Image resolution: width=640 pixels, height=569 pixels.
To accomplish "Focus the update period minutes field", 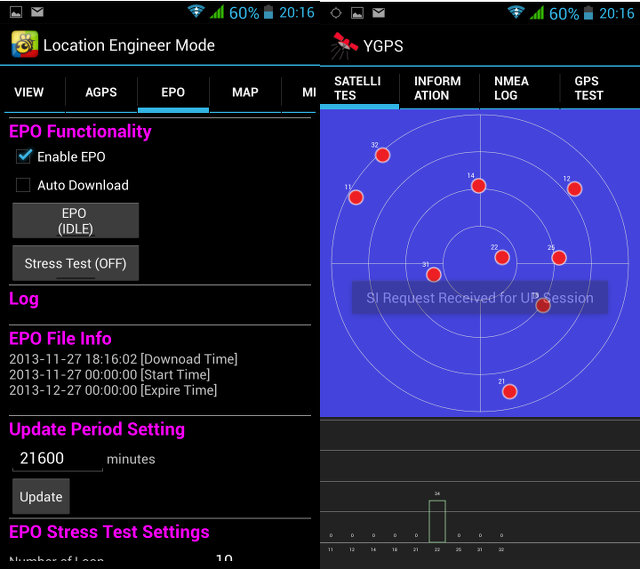I will click(x=58, y=458).
